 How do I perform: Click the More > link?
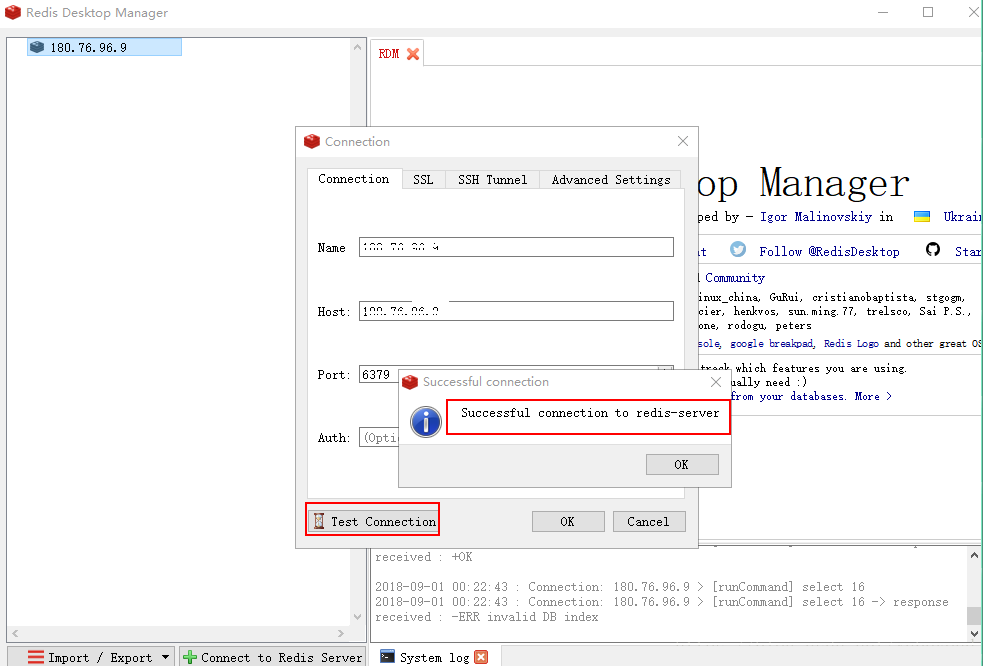point(873,396)
